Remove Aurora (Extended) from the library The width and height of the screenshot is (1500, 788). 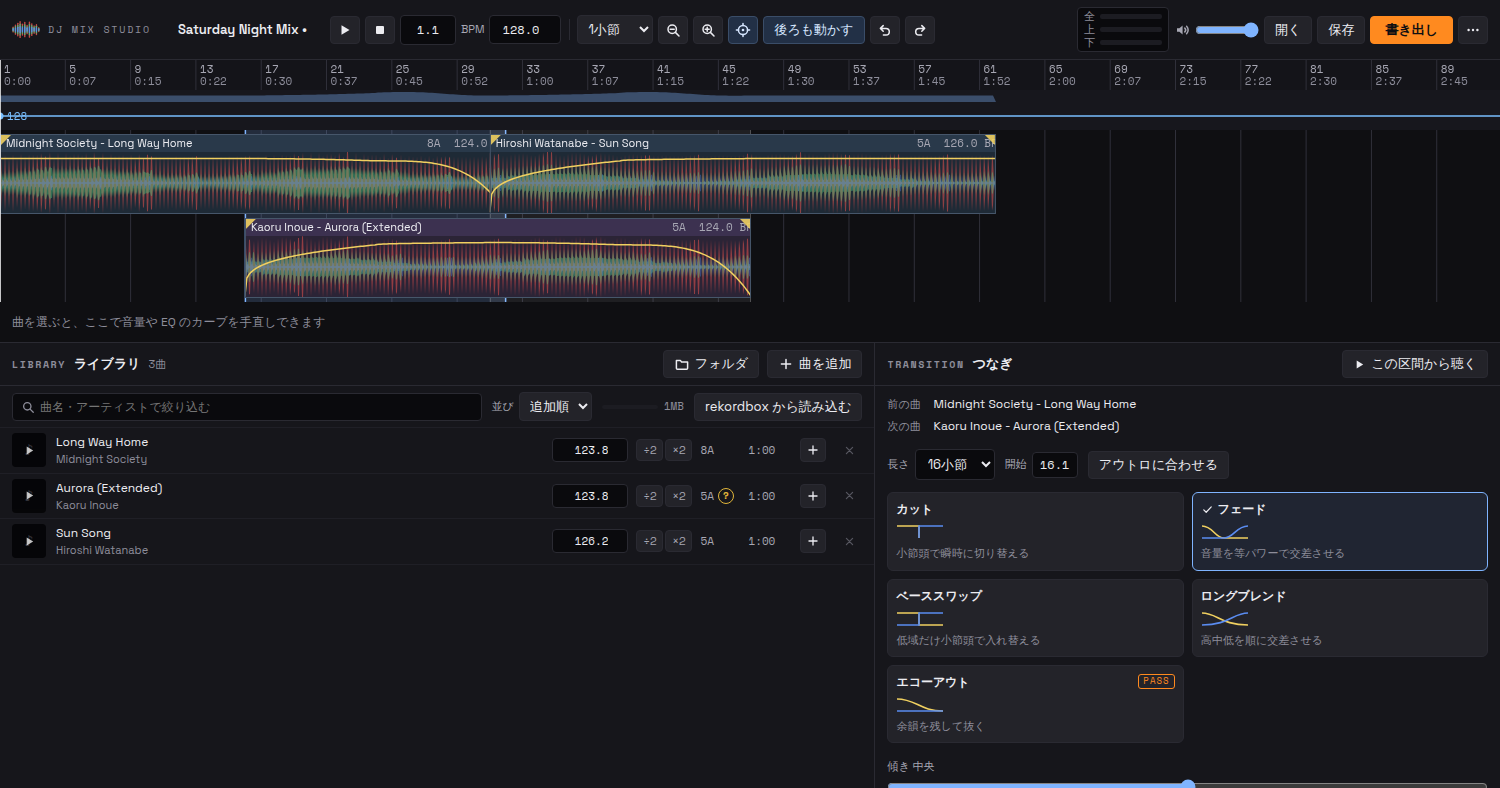point(849,496)
